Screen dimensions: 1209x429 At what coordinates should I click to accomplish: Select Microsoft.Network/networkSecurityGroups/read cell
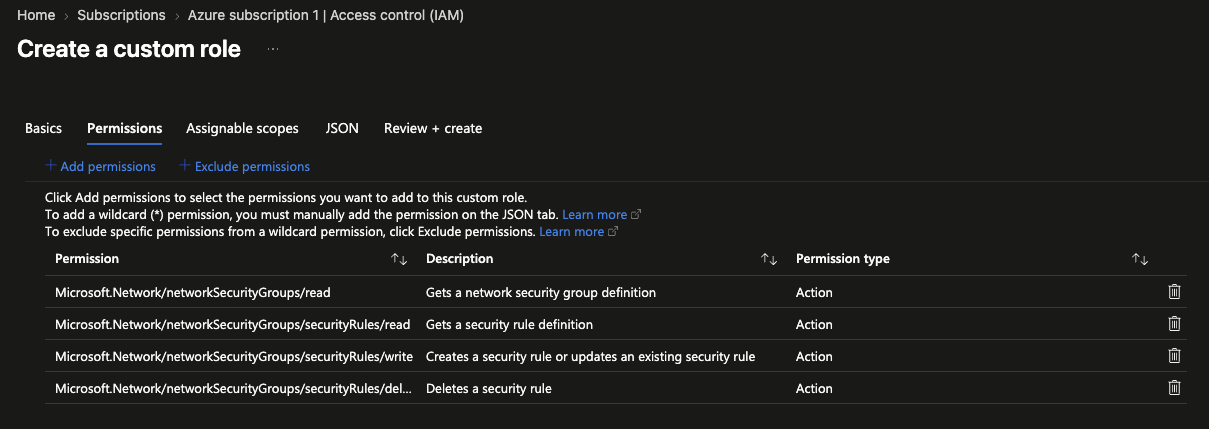click(193, 292)
